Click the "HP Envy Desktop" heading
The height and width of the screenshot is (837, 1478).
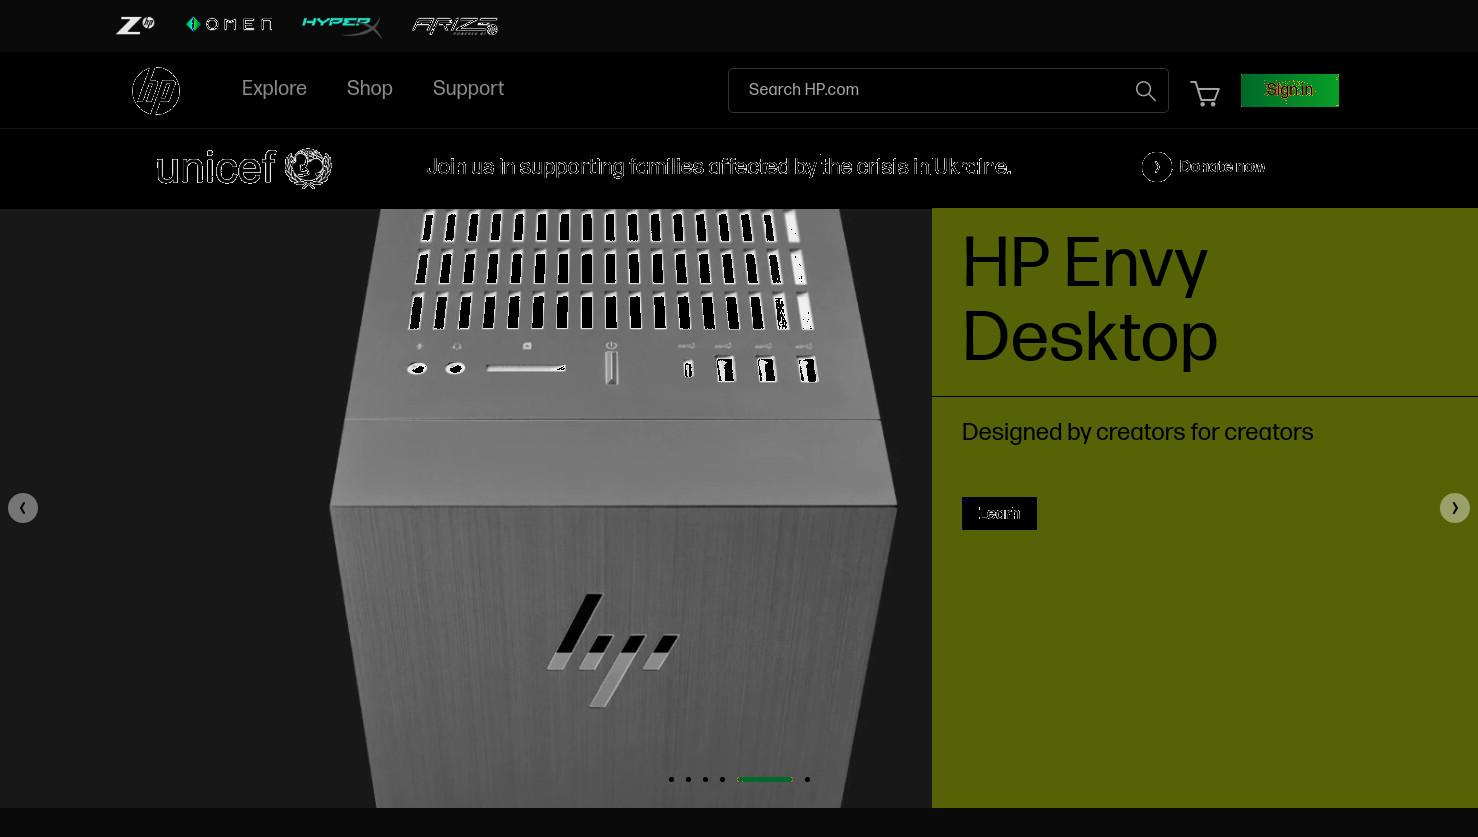click(1090, 301)
